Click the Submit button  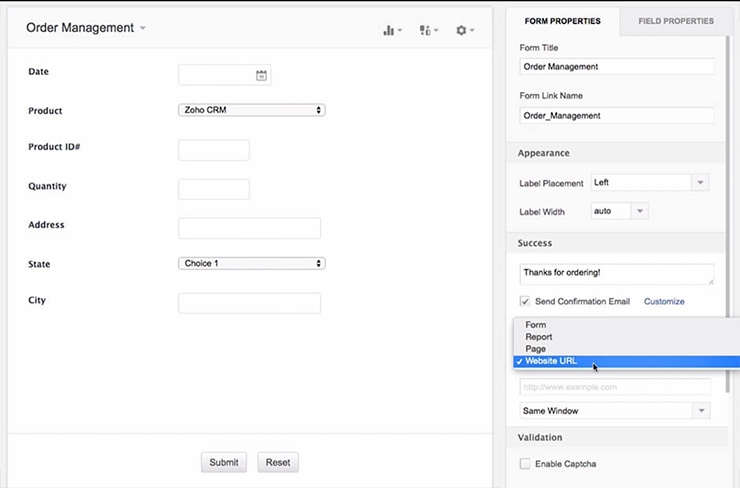click(224, 463)
